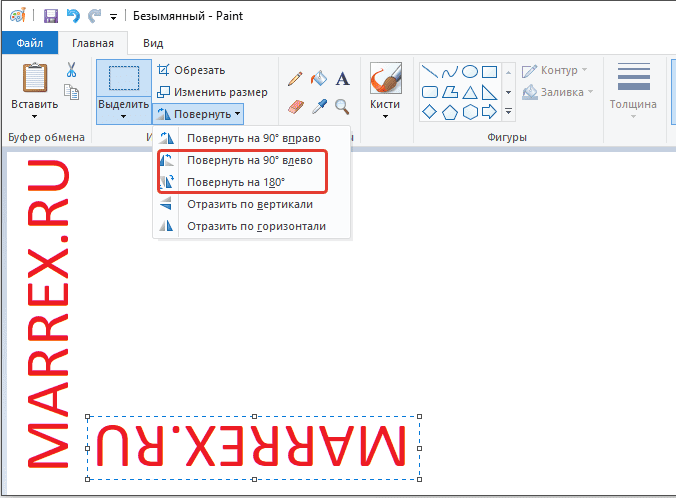676x498 pixels.
Task: Select the Right triangle shape
Action: point(489,92)
